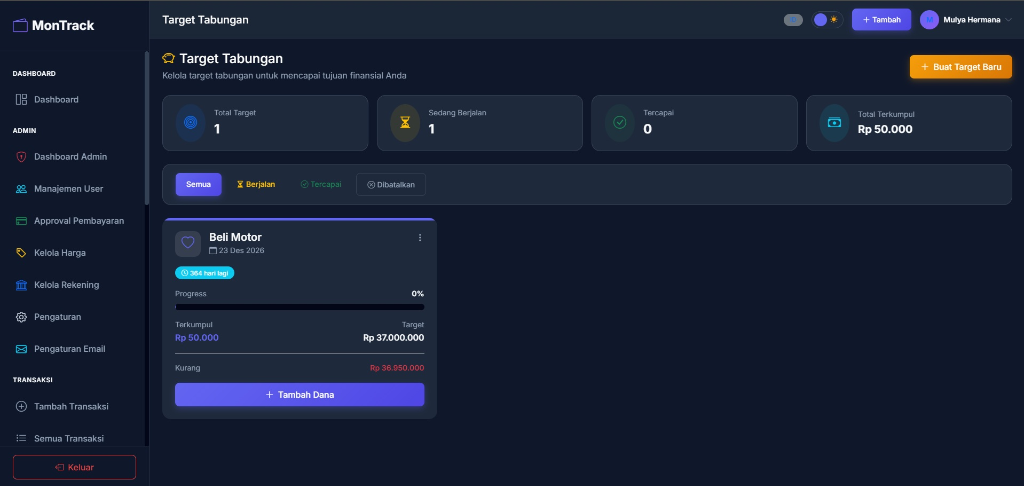The height and width of the screenshot is (486, 1024).
Task: Click the Beli Motor progress bar
Action: point(299,307)
